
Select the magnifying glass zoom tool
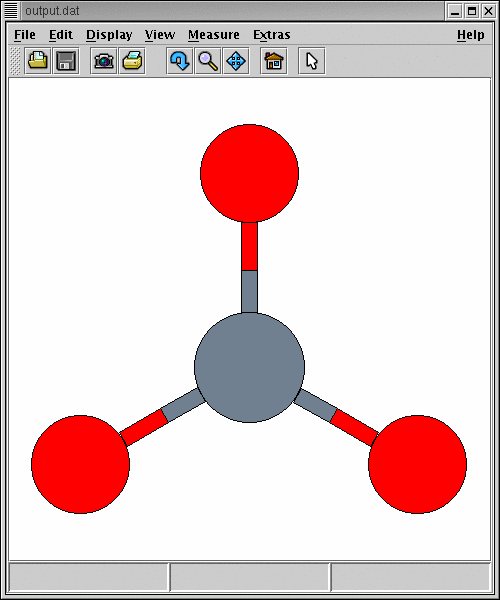208,61
